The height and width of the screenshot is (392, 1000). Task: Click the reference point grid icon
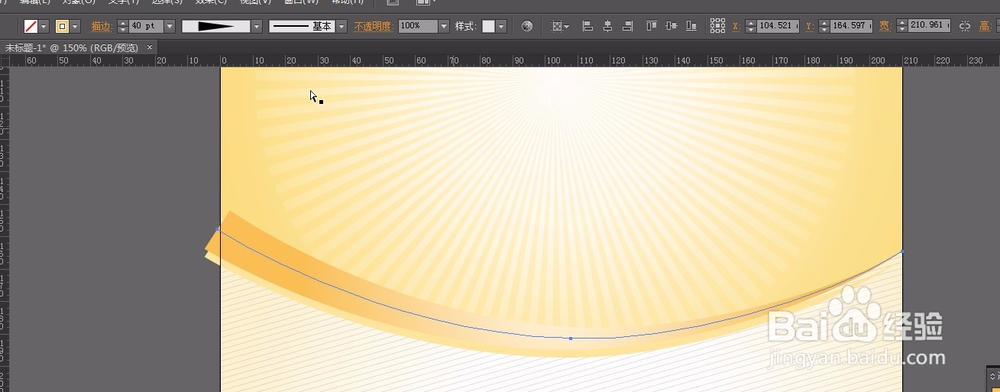[717, 26]
